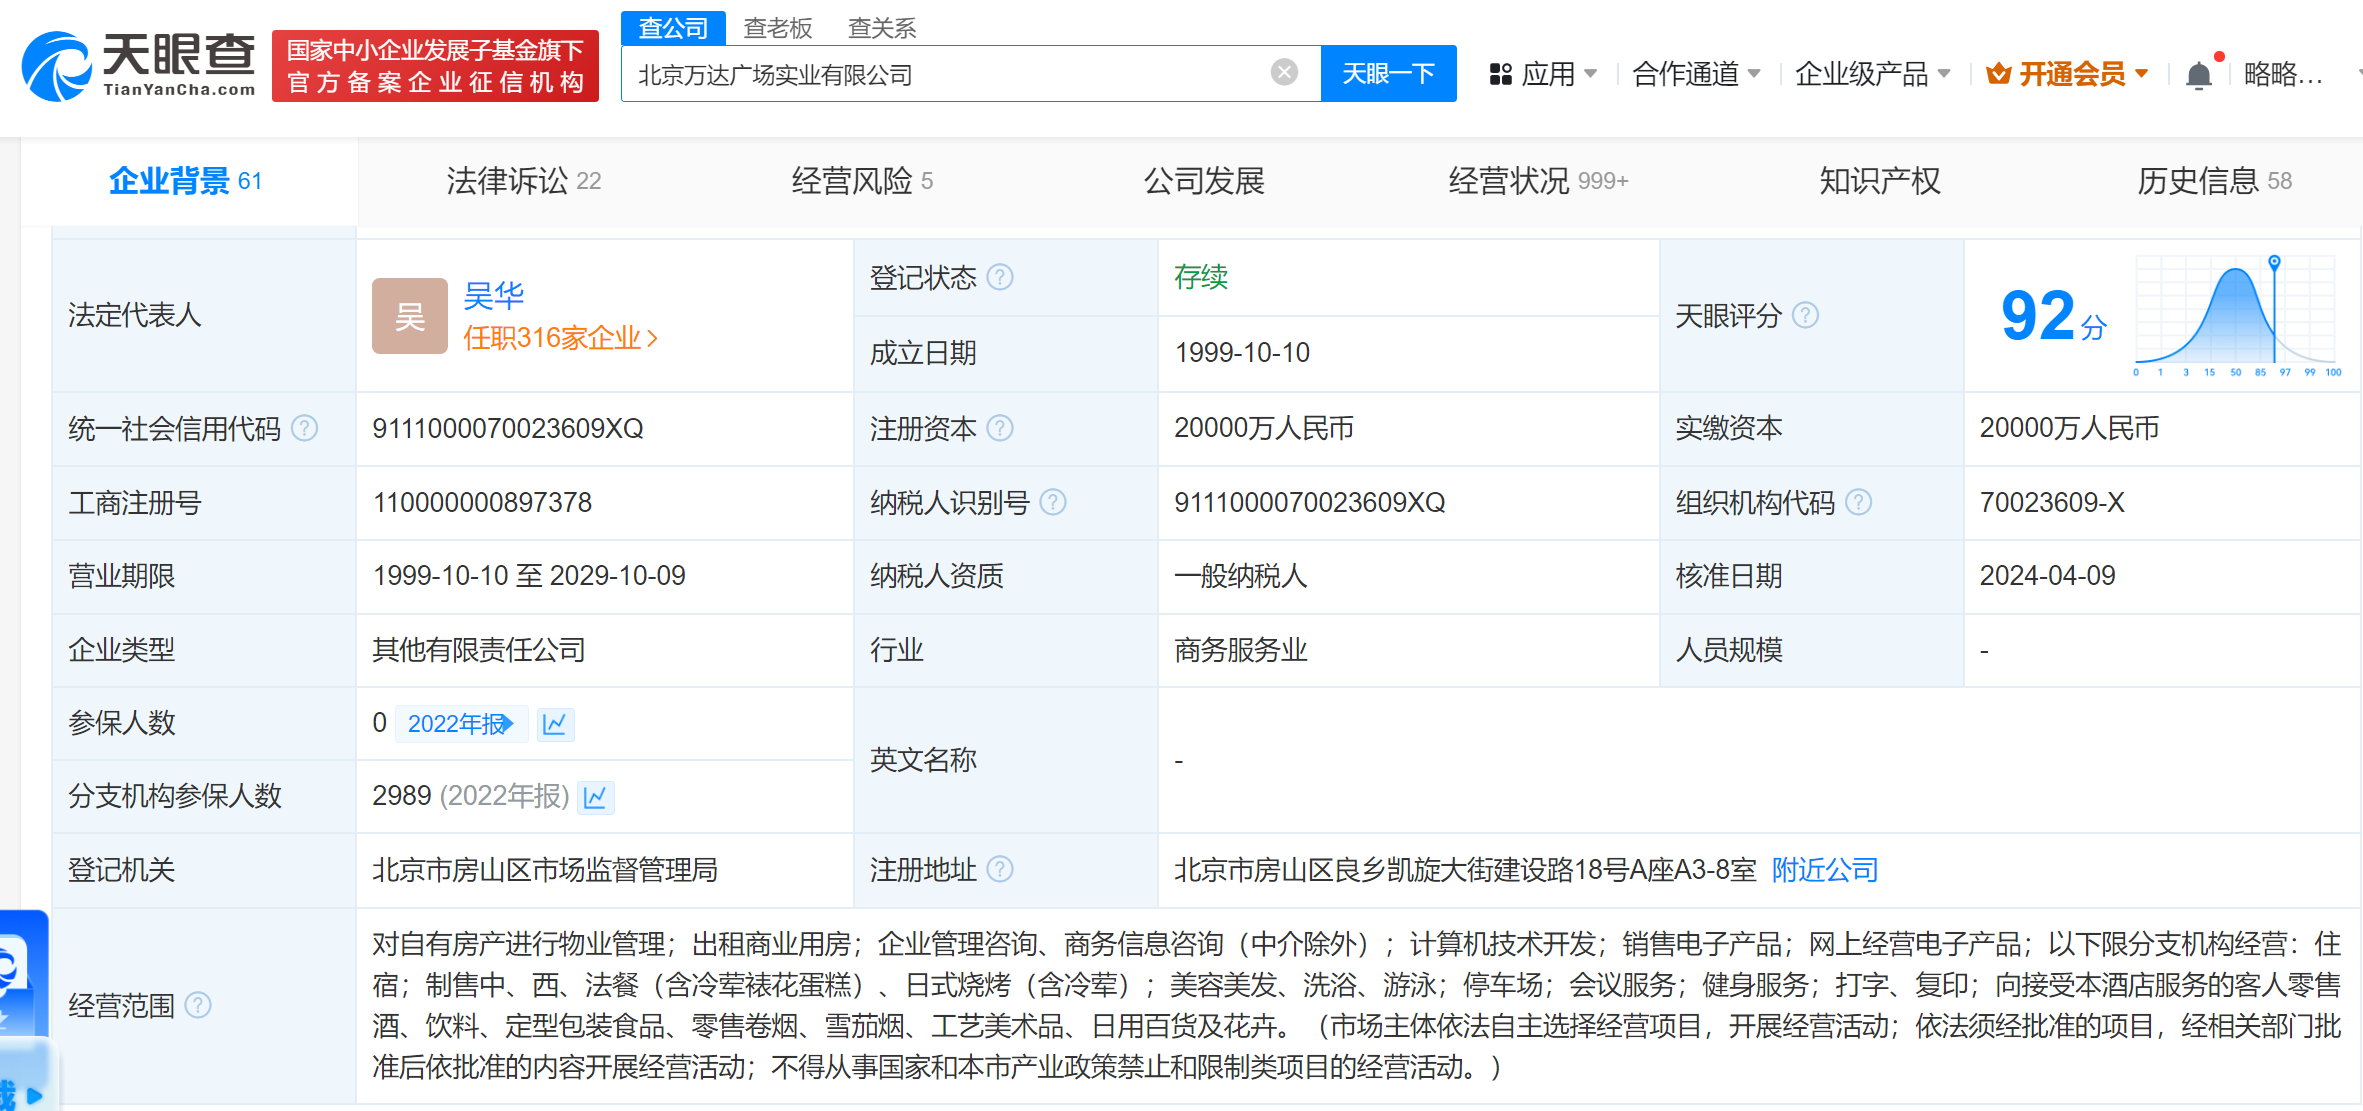The image size is (2363, 1111).
Task: Click the TianYanCha logo
Action: pos(138,66)
